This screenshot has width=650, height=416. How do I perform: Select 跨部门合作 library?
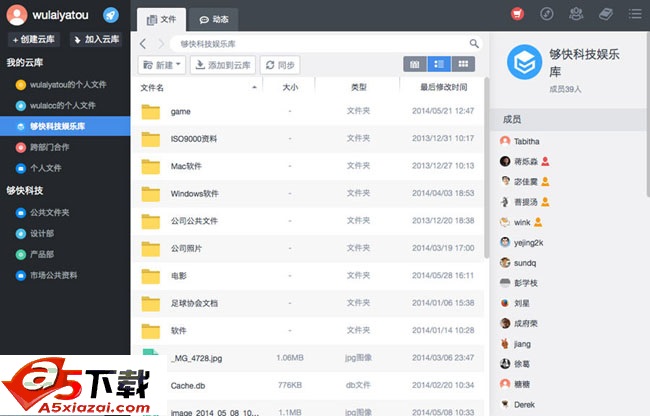65,147
